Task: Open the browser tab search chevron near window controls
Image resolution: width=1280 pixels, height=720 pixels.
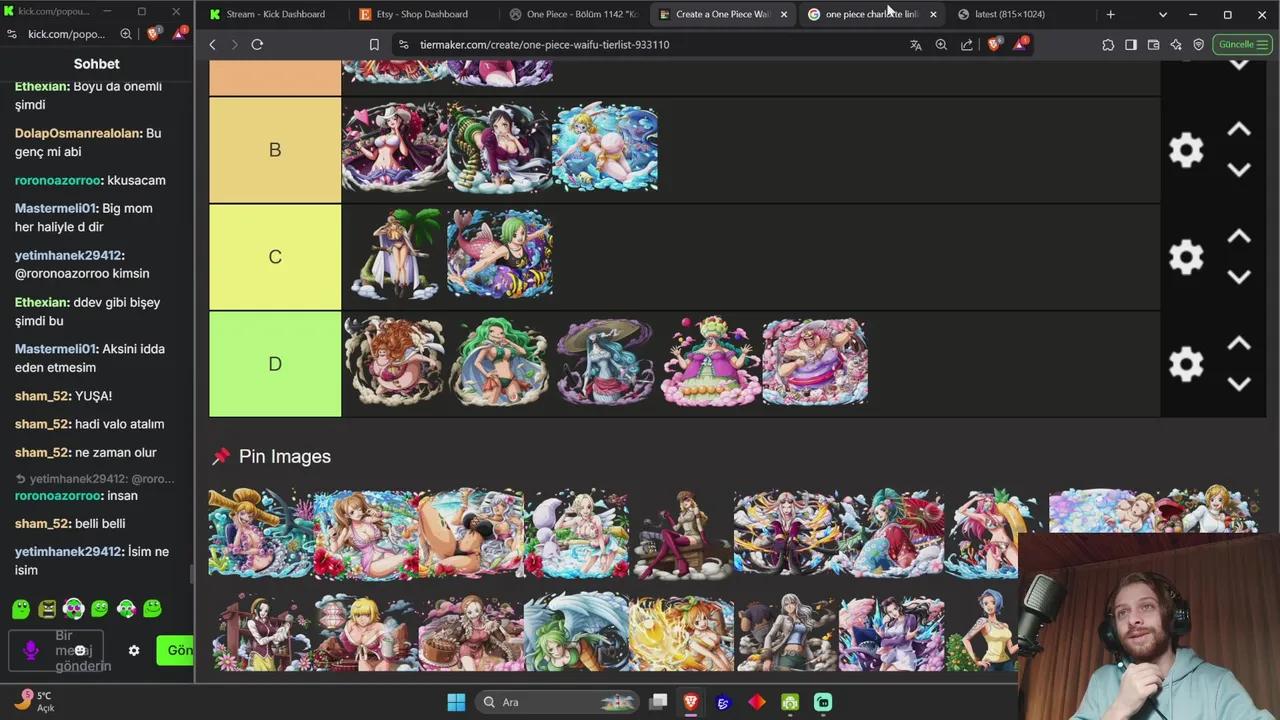Action: tap(1162, 14)
